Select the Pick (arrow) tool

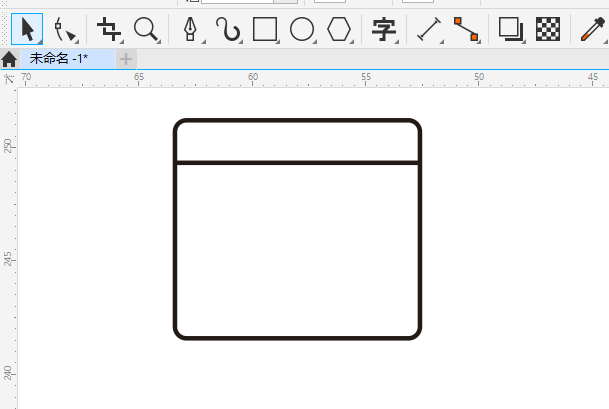click(27, 29)
